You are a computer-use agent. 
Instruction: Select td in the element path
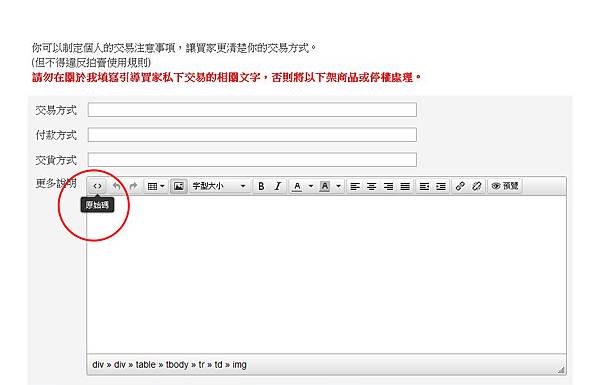pos(218,365)
